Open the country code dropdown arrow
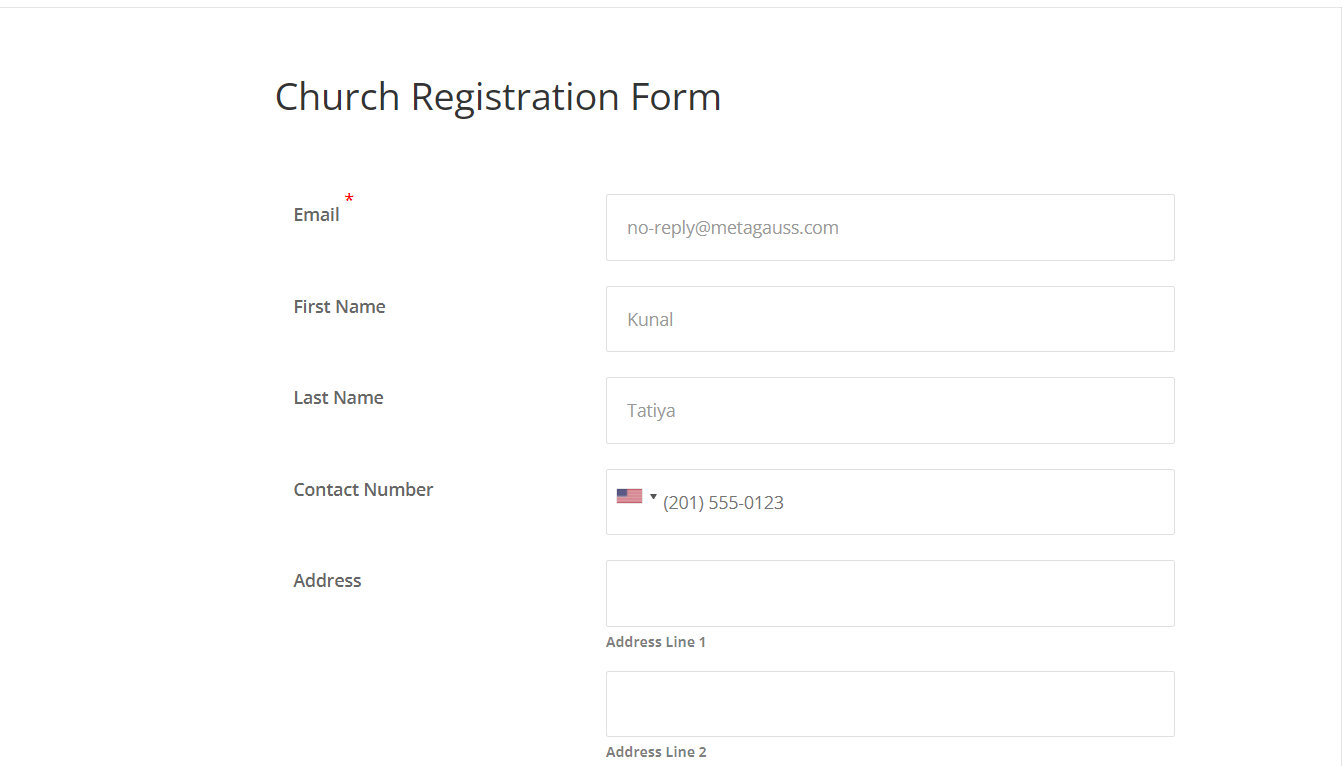Screen dimensions: 1342x766 [x=653, y=496]
